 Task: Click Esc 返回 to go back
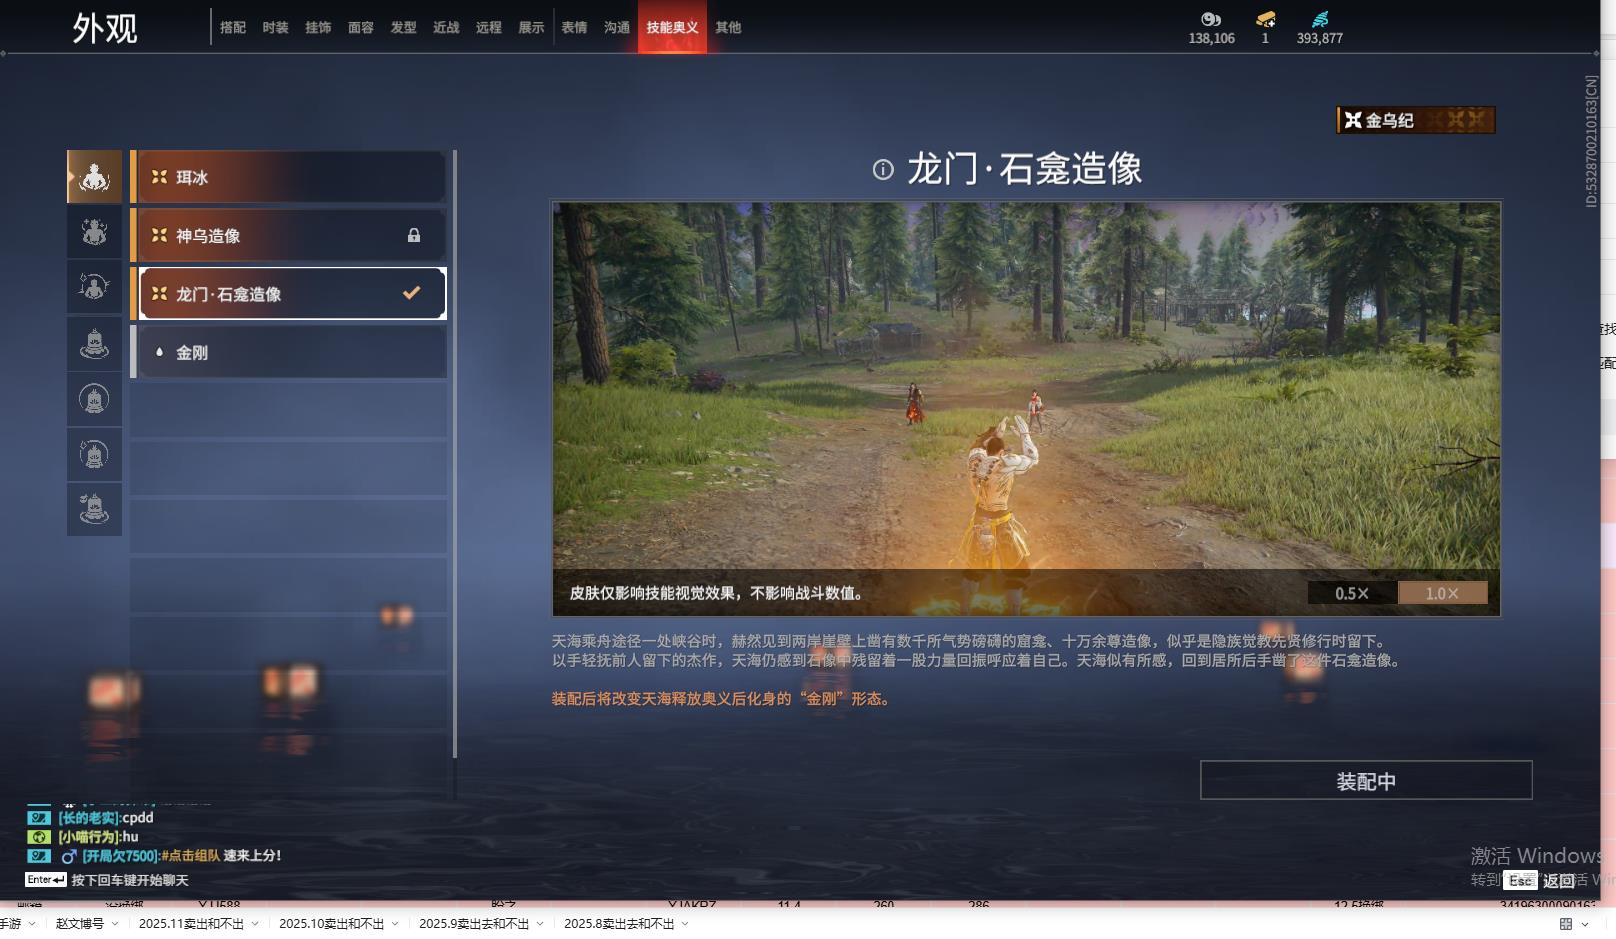(x=1540, y=880)
